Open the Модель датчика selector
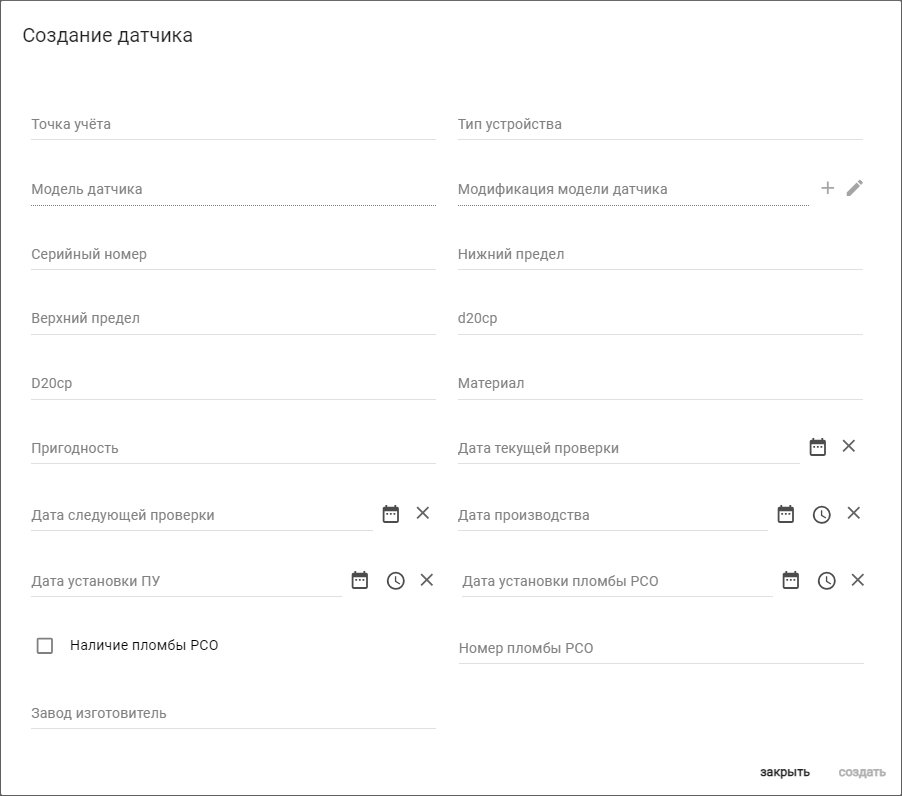This screenshot has height=796, width=902. 233,189
